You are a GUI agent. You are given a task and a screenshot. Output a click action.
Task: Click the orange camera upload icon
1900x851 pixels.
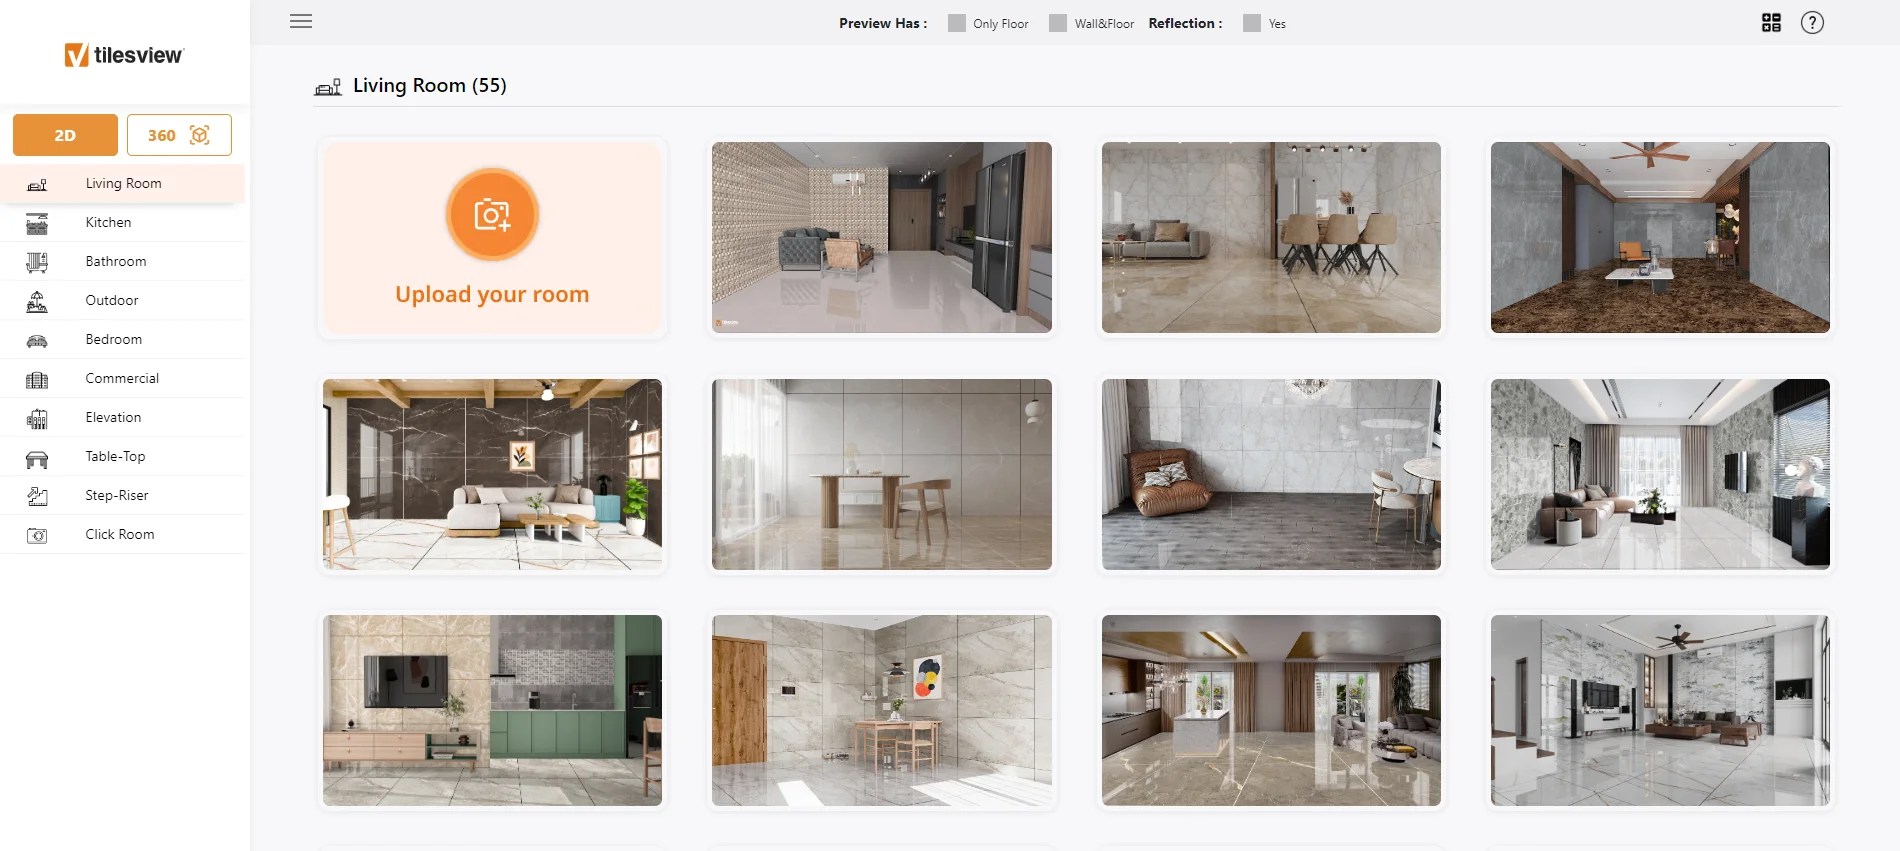492,214
